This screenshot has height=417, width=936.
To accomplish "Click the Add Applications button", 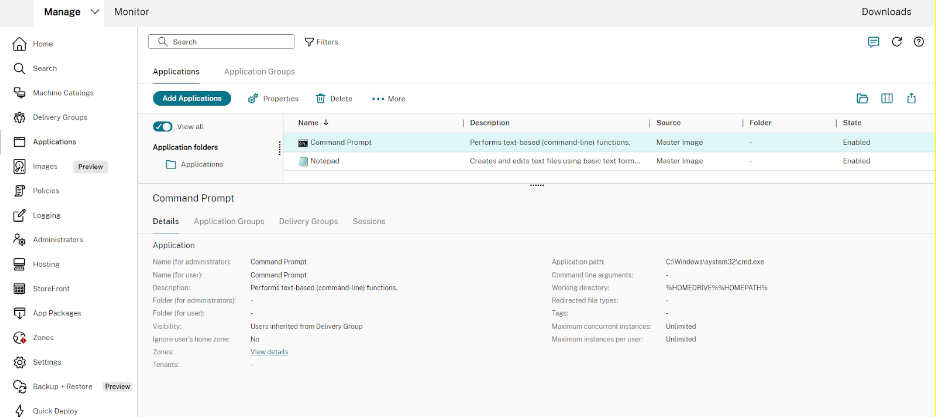I will point(192,98).
